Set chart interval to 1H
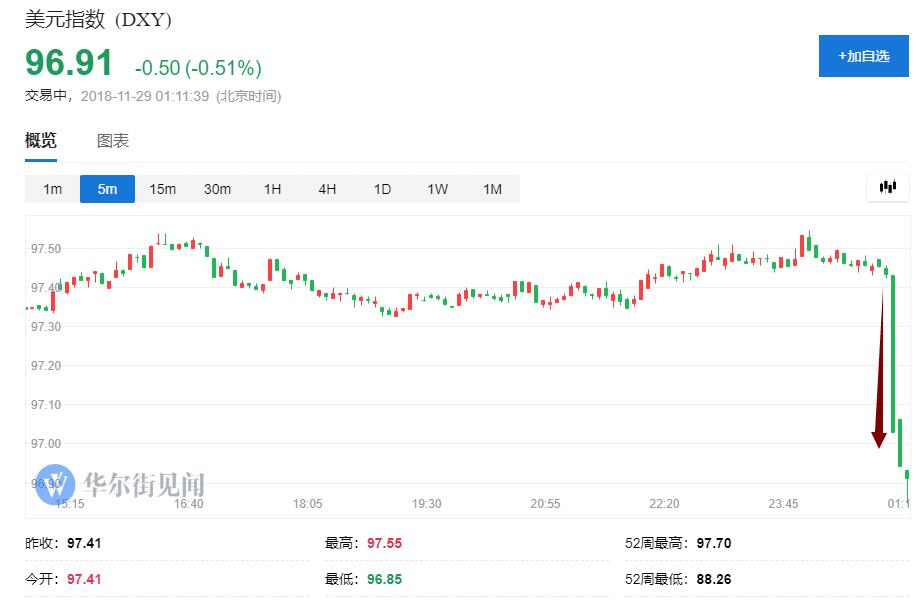 coord(272,189)
